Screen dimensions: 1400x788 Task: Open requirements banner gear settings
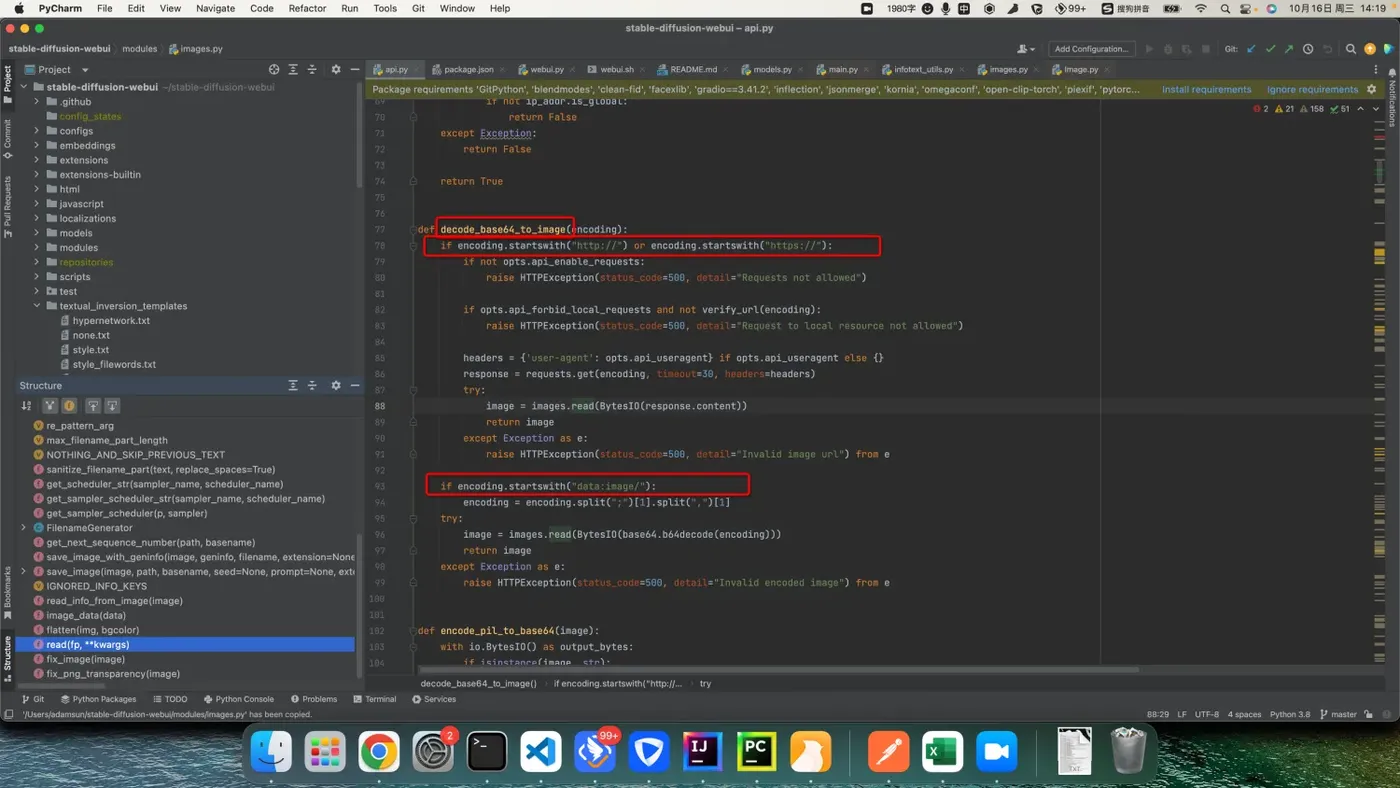[x=1371, y=89]
